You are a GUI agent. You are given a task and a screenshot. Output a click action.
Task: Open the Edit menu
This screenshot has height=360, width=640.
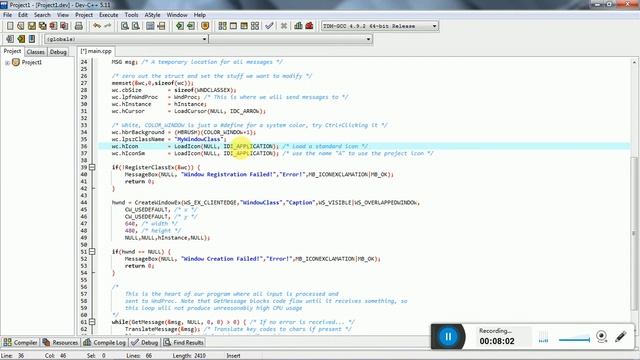tap(23, 15)
